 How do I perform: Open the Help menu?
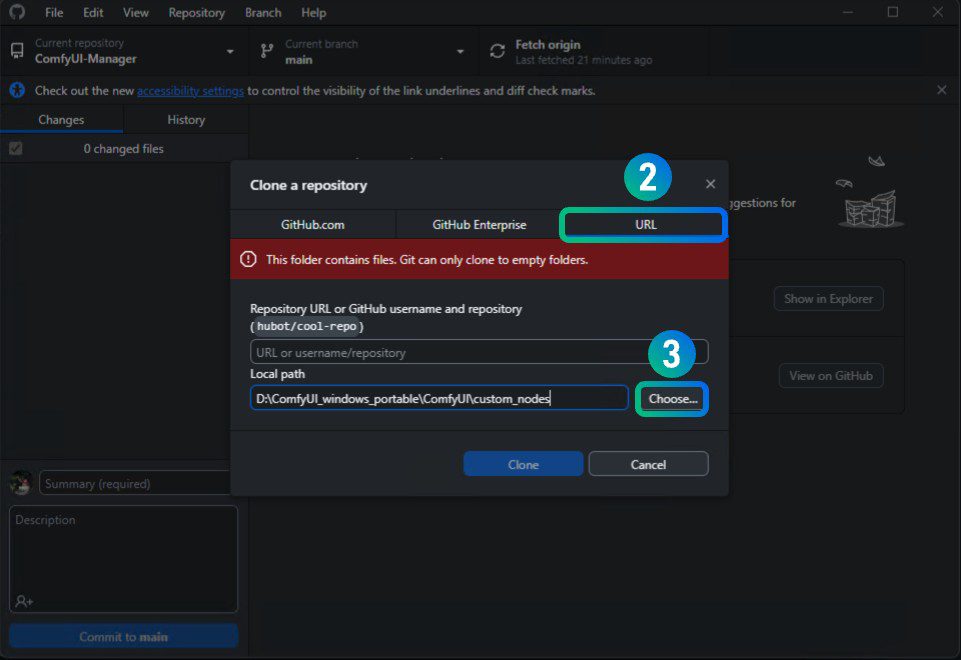[x=314, y=12]
